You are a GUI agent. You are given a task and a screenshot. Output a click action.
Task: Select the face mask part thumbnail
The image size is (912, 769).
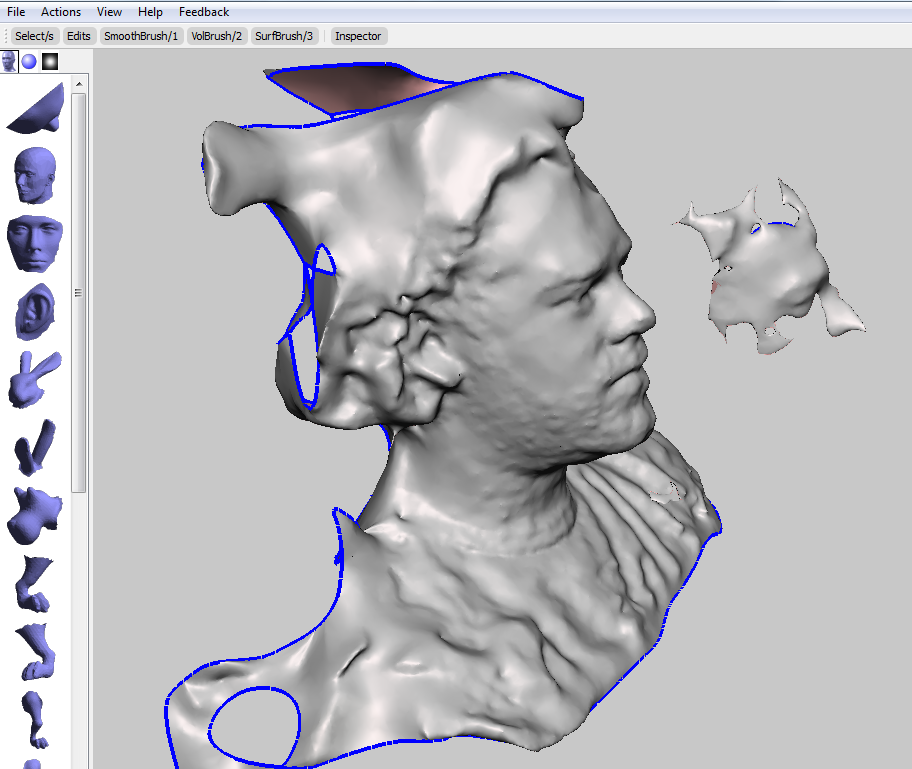tap(35, 243)
